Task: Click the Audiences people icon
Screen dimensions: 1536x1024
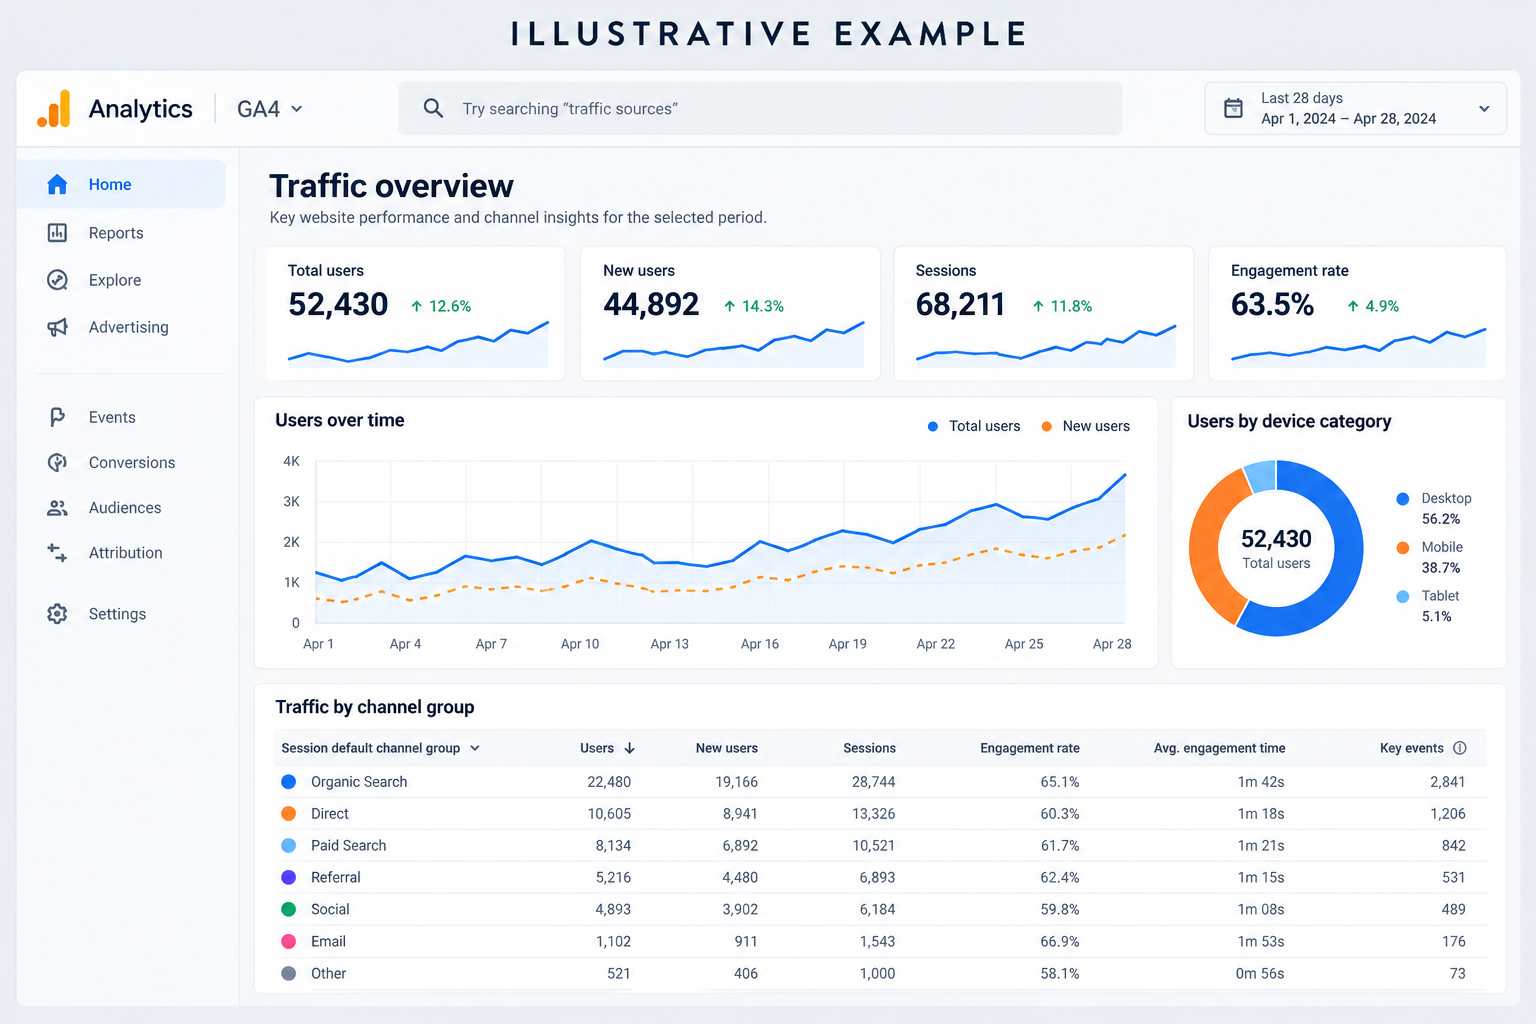Action: pyautogui.click(x=57, y=508)
